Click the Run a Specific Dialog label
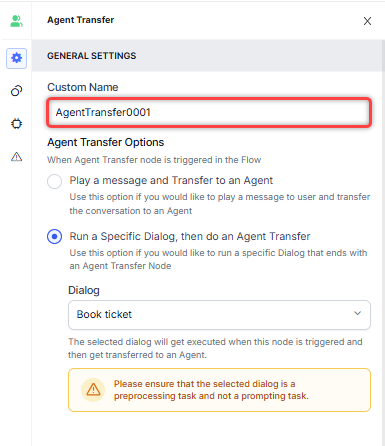Screen dimensions: 385x446 [x=190, y=236]
